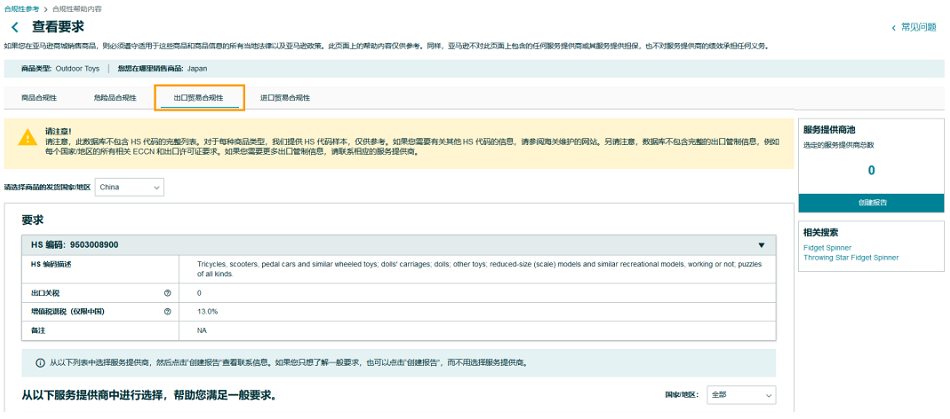Click the 创建报告 button
The image size is (950, 419).
click(x=871, y=203)
